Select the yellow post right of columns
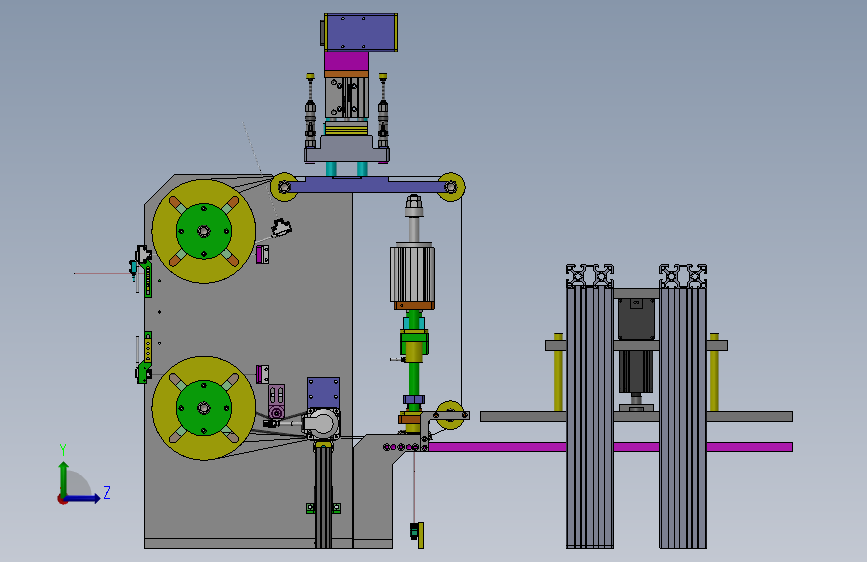The height and width of the screenshot is (562, 867). [714, 372]
